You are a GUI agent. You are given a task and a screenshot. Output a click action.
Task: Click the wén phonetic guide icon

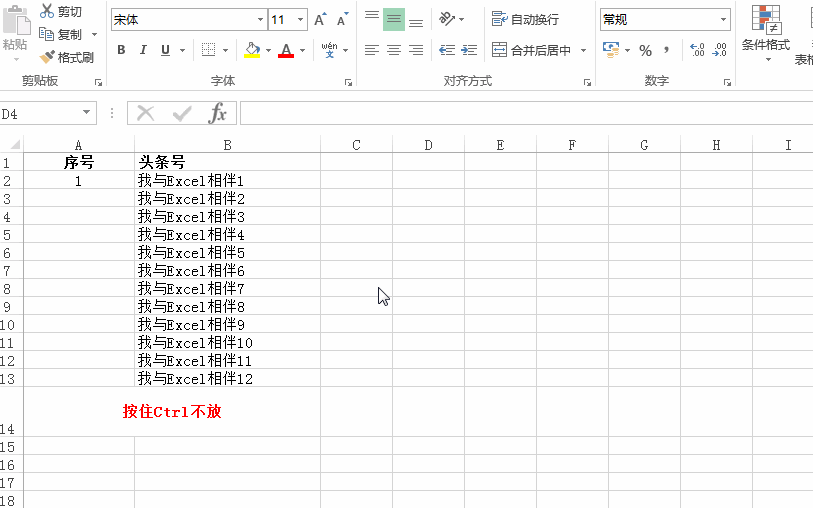pyautogui.click(x=329, y=50)
